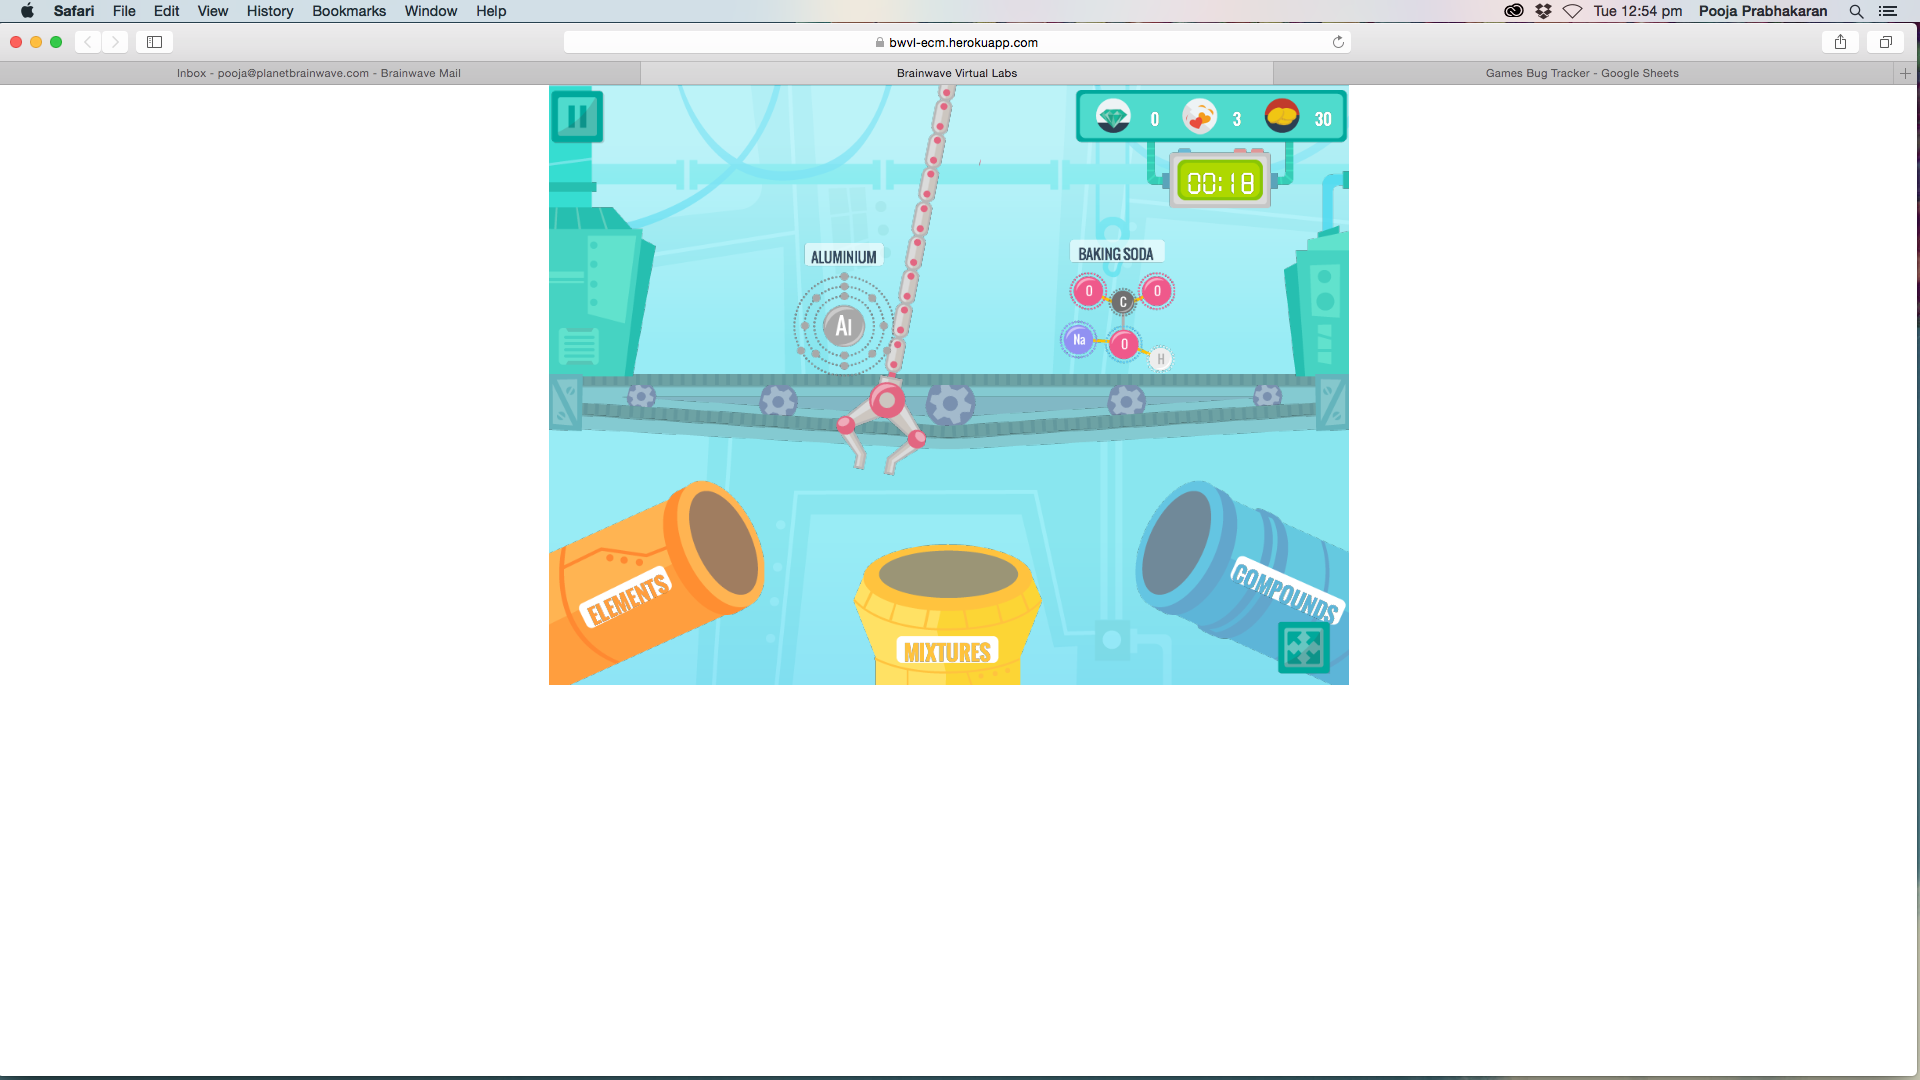The image size is (1920, 1080).
Task: Click the Na atom in Baking Soda
Action: pos(1079,340)
